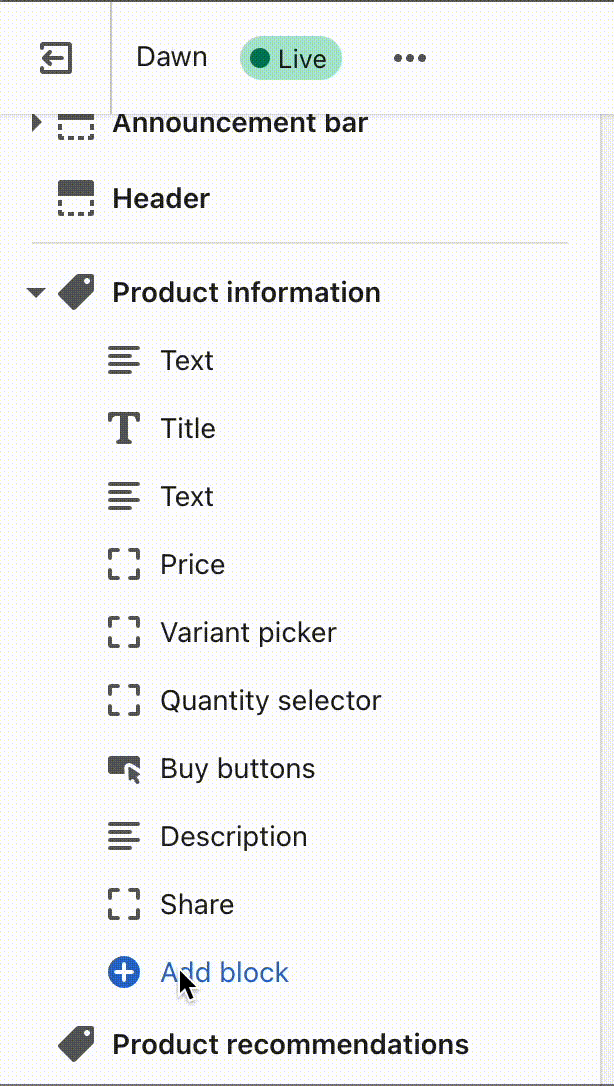Collapse the Product information section
The image size is (614, 1086).
[x=36, y=292]
